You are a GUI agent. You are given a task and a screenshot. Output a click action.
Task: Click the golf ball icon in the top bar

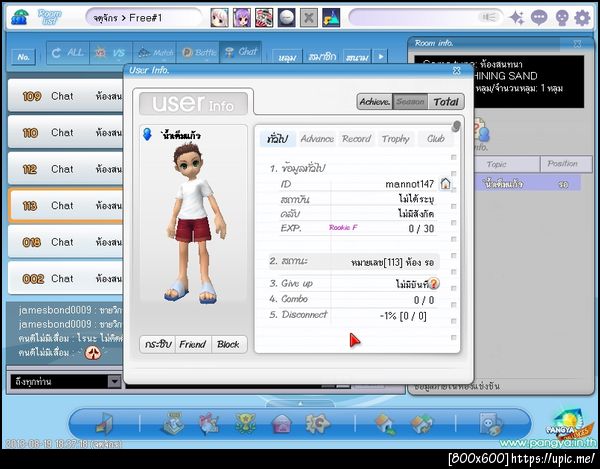[286, 17]
